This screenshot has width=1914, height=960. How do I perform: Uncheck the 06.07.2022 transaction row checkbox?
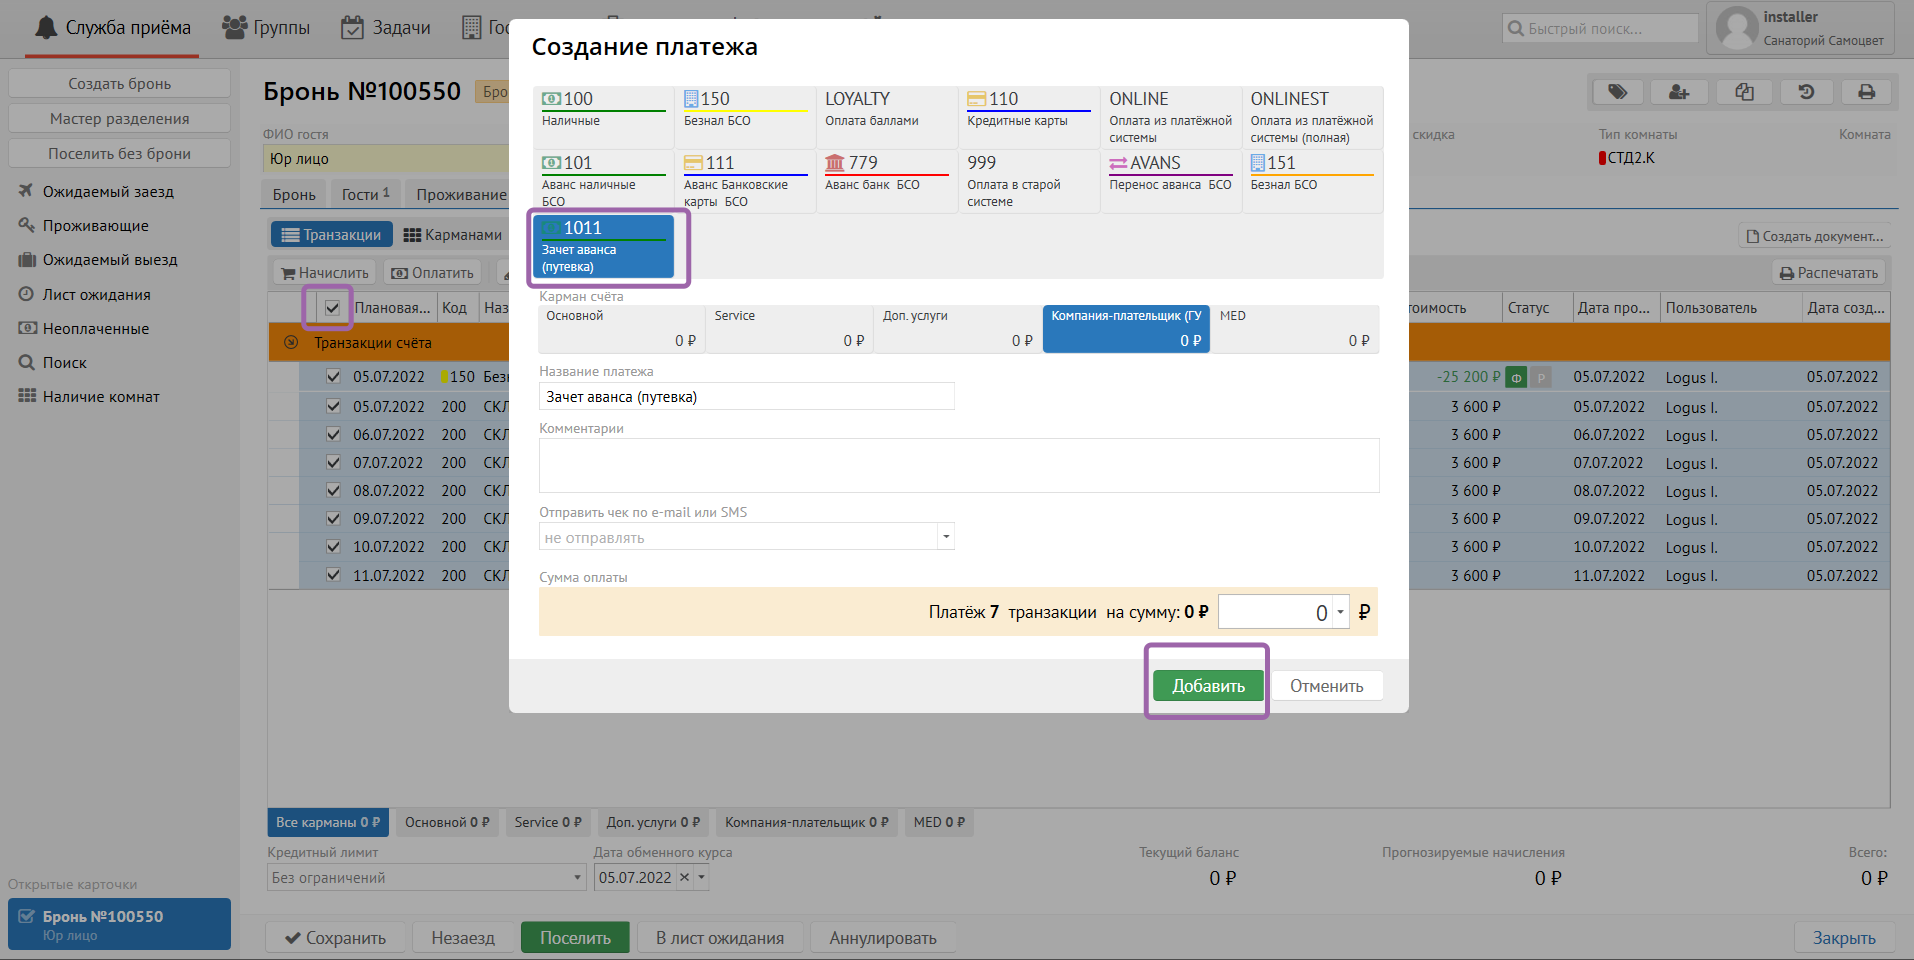click(x=333, y=435)
